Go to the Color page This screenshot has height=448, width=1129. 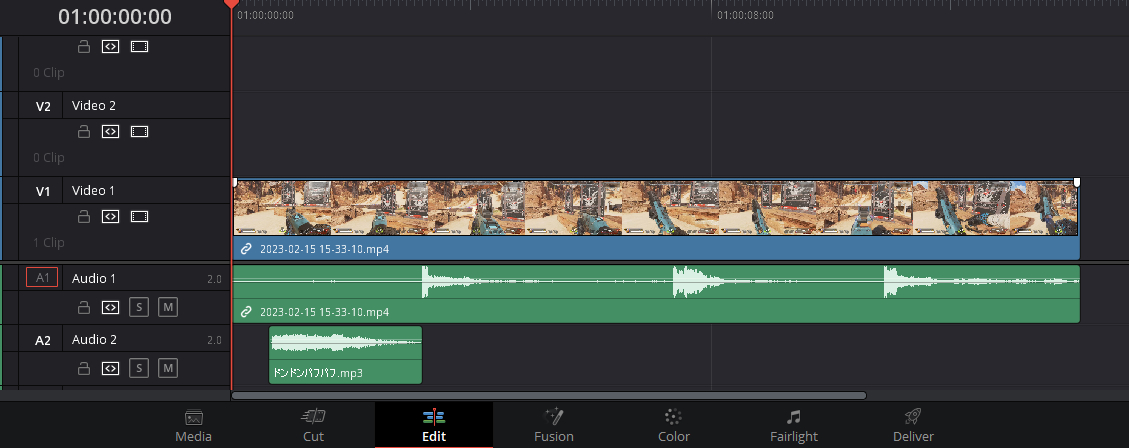coord(674,426)
